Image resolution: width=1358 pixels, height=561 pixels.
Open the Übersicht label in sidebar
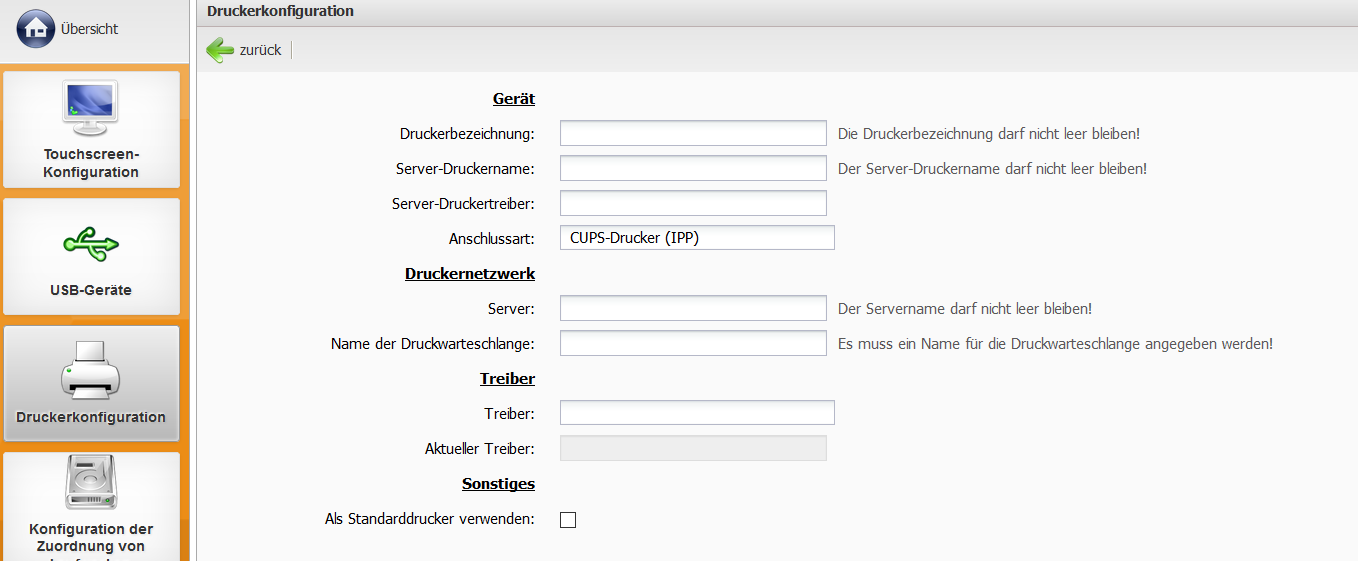pos(89,29)
